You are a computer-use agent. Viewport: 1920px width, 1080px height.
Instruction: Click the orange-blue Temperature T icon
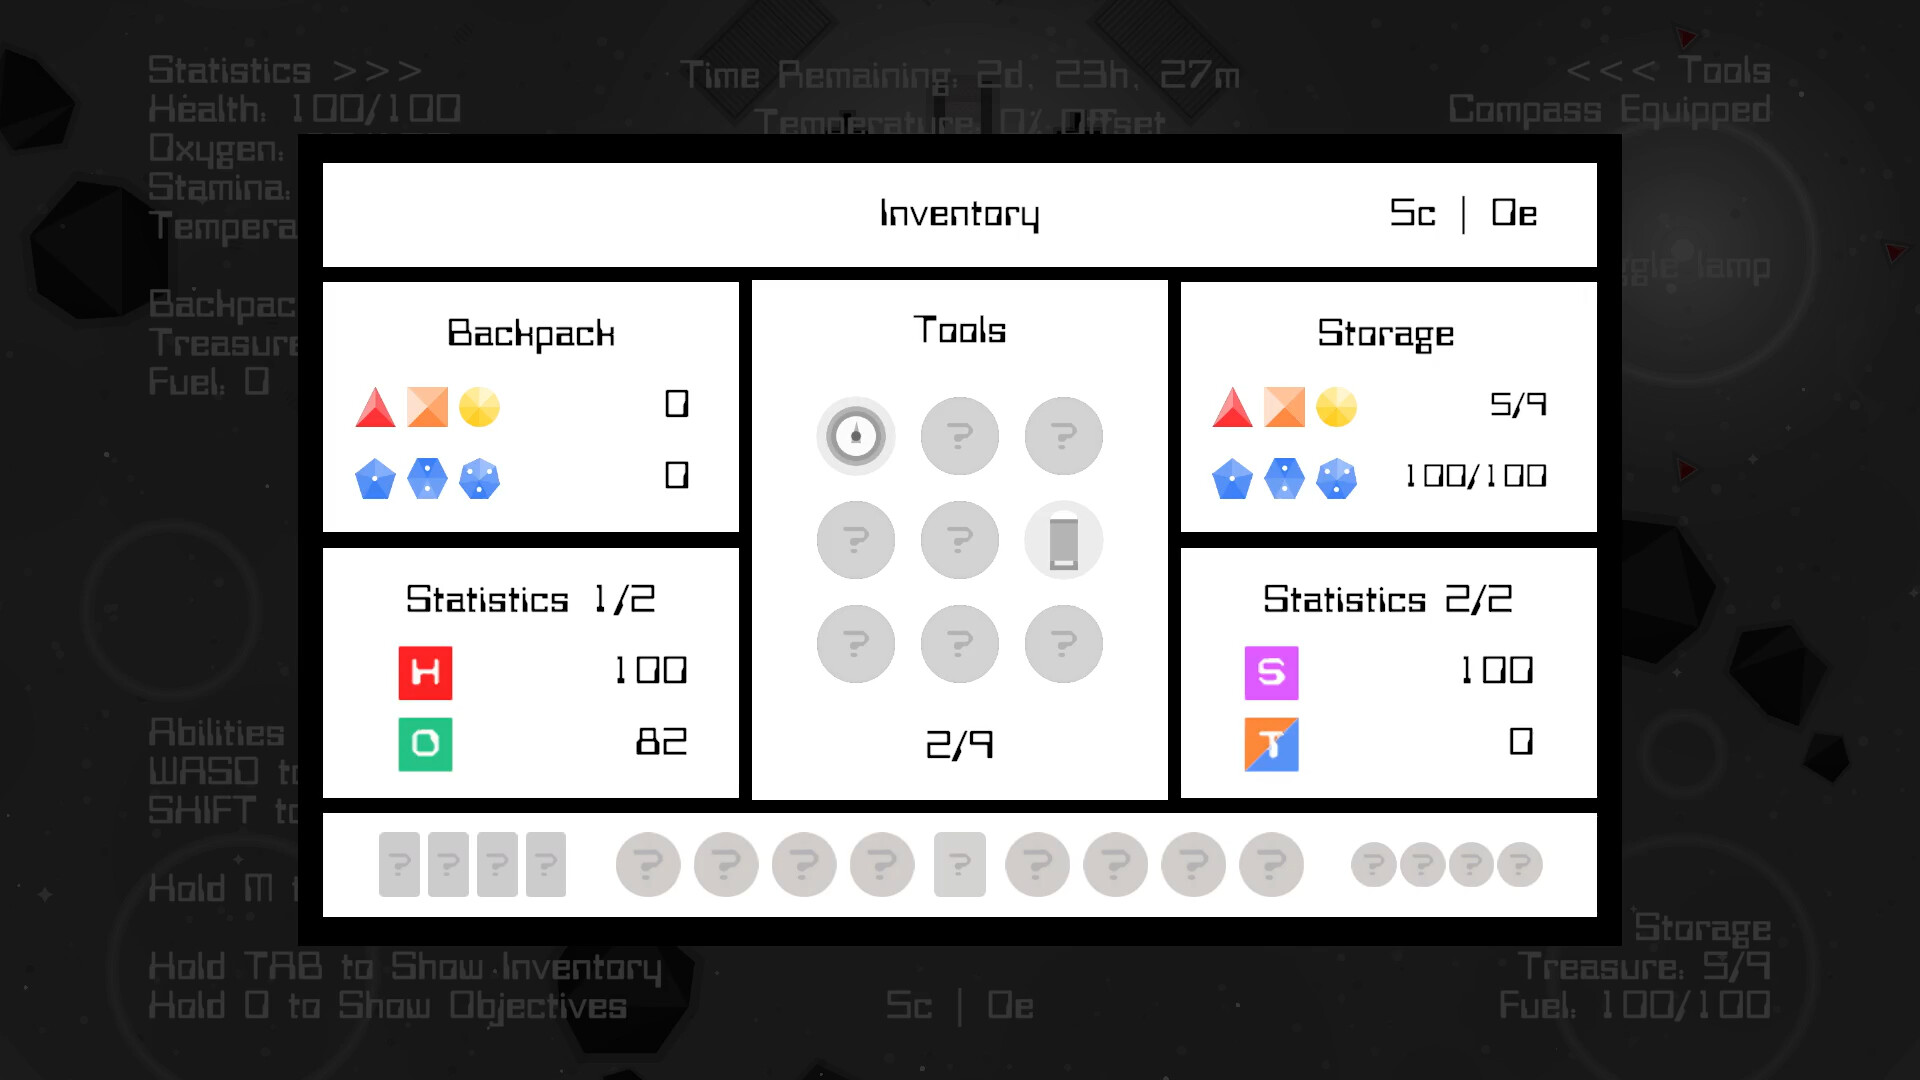[1271, 744]
